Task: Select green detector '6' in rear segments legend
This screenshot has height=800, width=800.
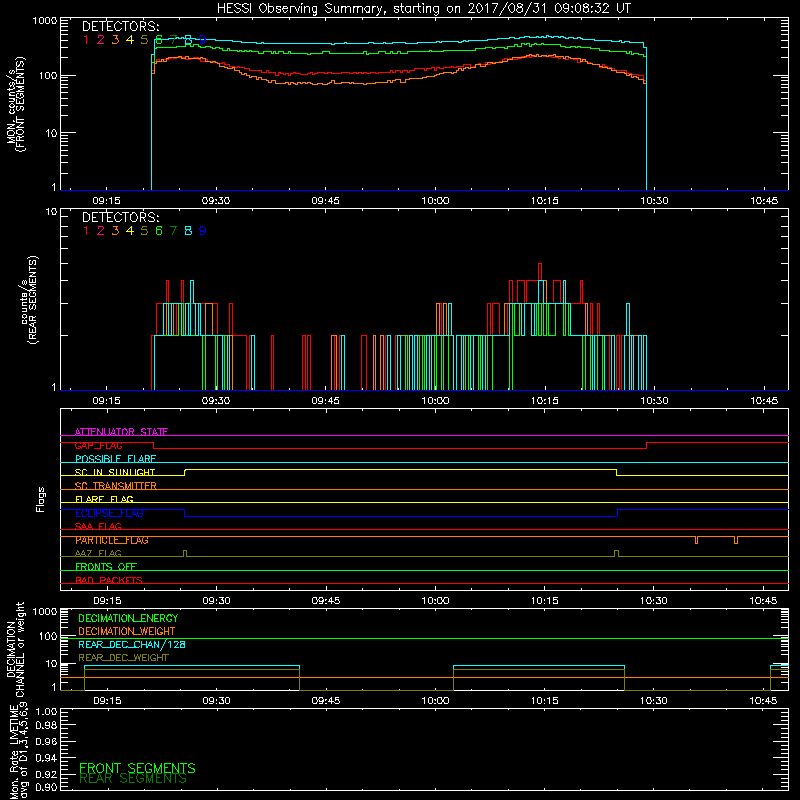Action: pyautogui.click(x=159, y=231)
